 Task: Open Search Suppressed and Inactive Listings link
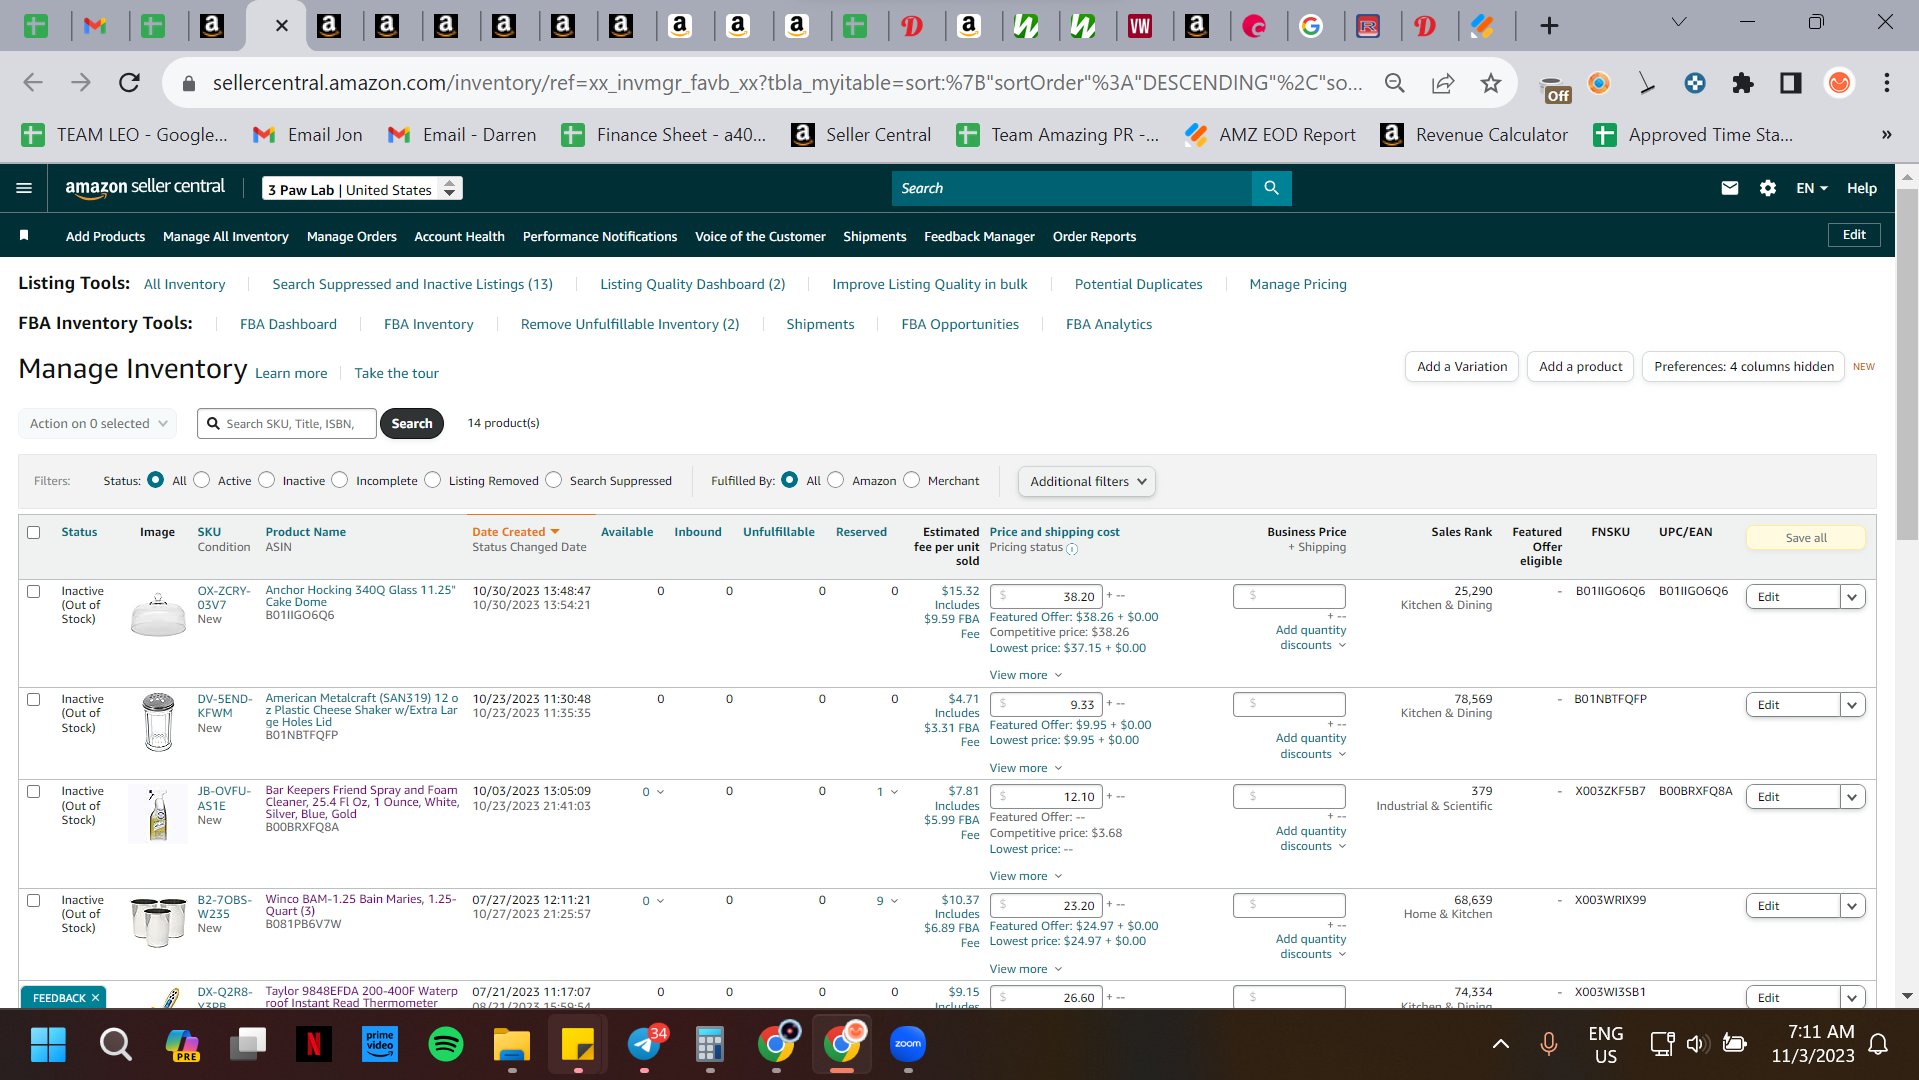coord(413,284)
